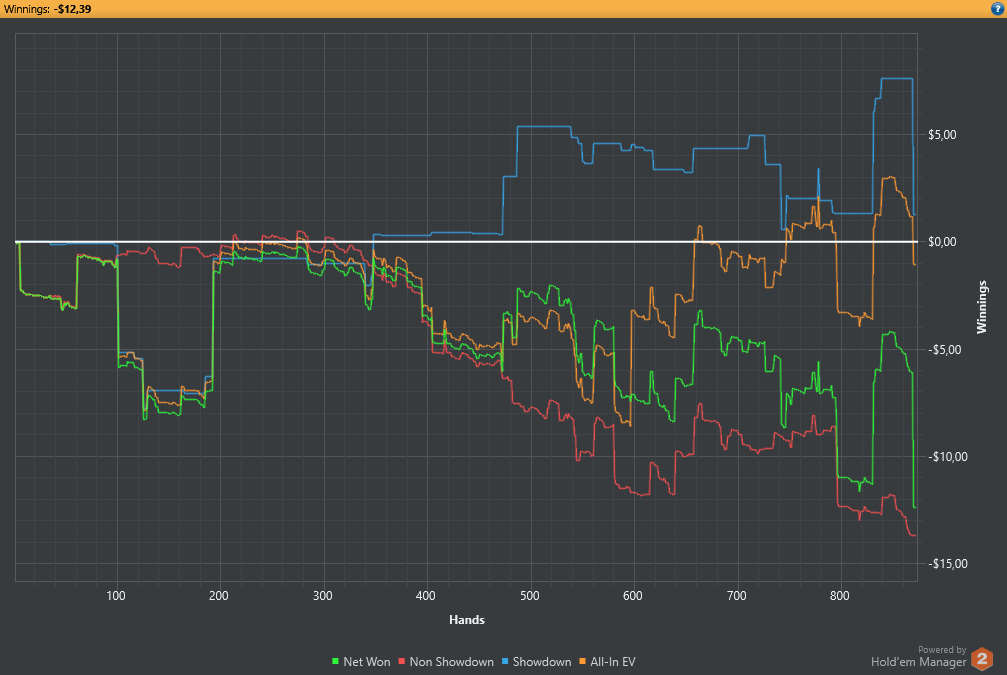Click the positive '$5,00' y-axis label
The width and height of the screenshot is (1007, 675).
coord(942,135)
